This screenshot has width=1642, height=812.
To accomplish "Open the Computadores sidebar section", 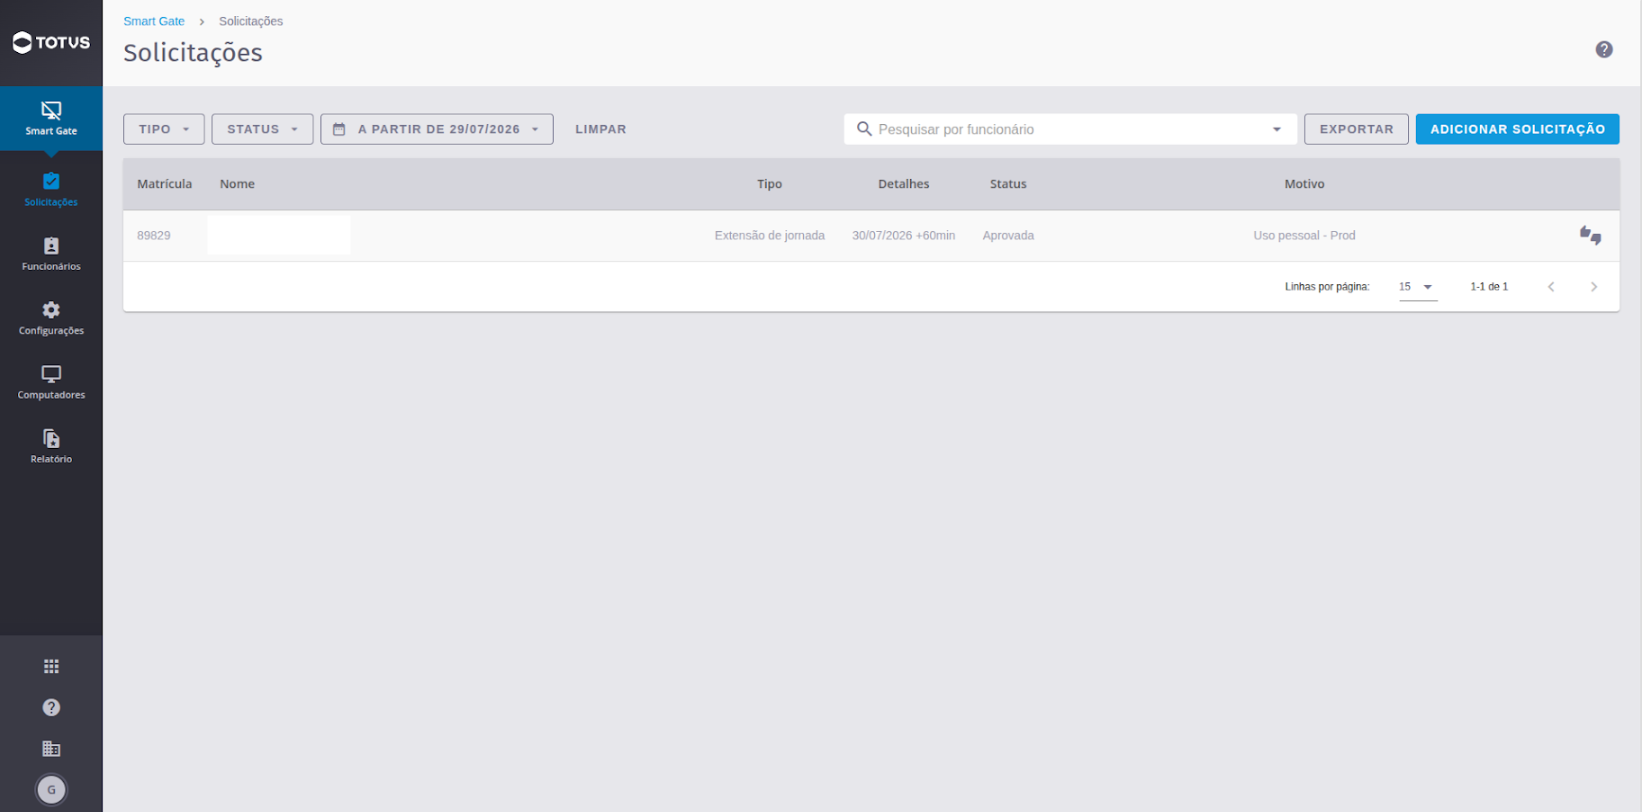I will (x=51, y=382).
